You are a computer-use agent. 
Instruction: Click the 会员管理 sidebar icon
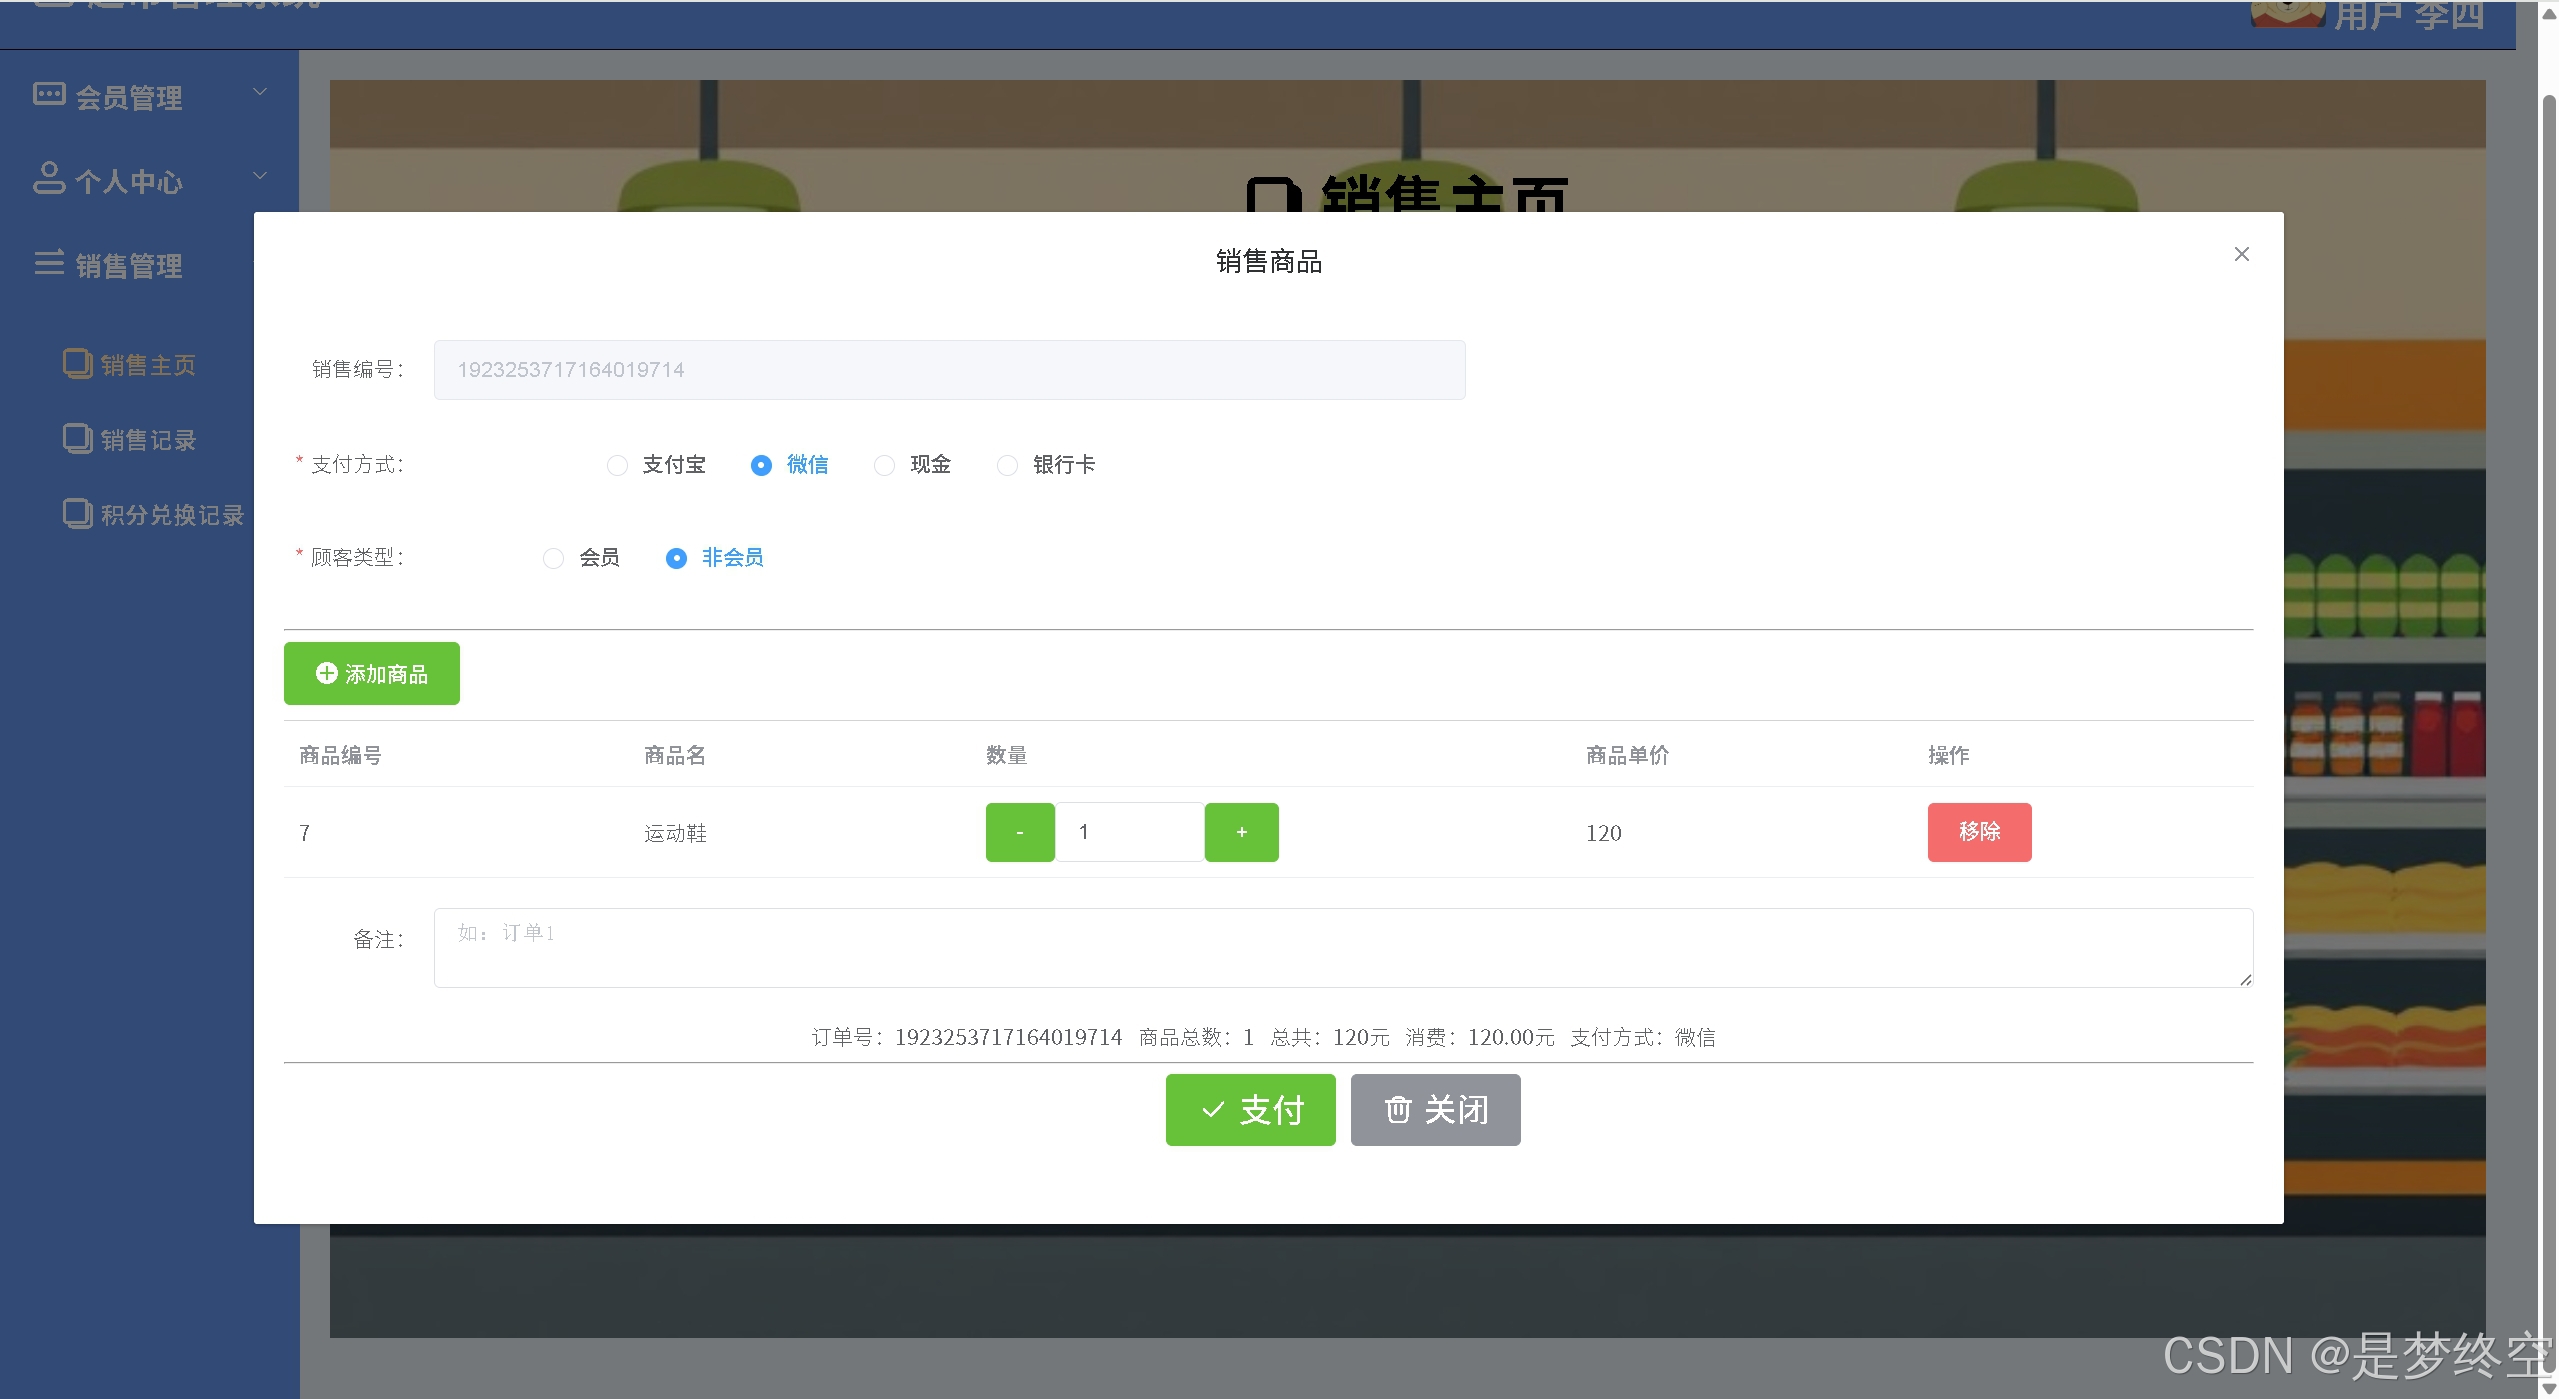click(x=49, y=95)
